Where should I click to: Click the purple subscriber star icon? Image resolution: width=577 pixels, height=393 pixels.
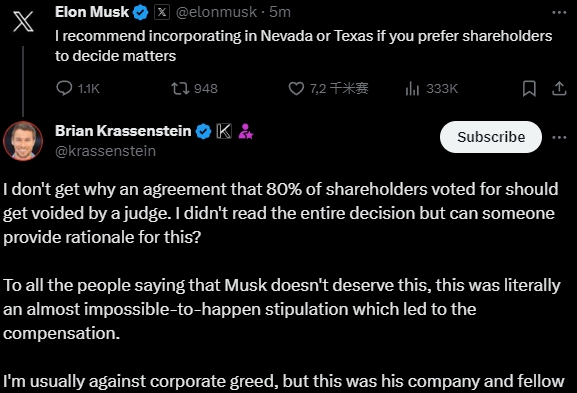point(245,131)
